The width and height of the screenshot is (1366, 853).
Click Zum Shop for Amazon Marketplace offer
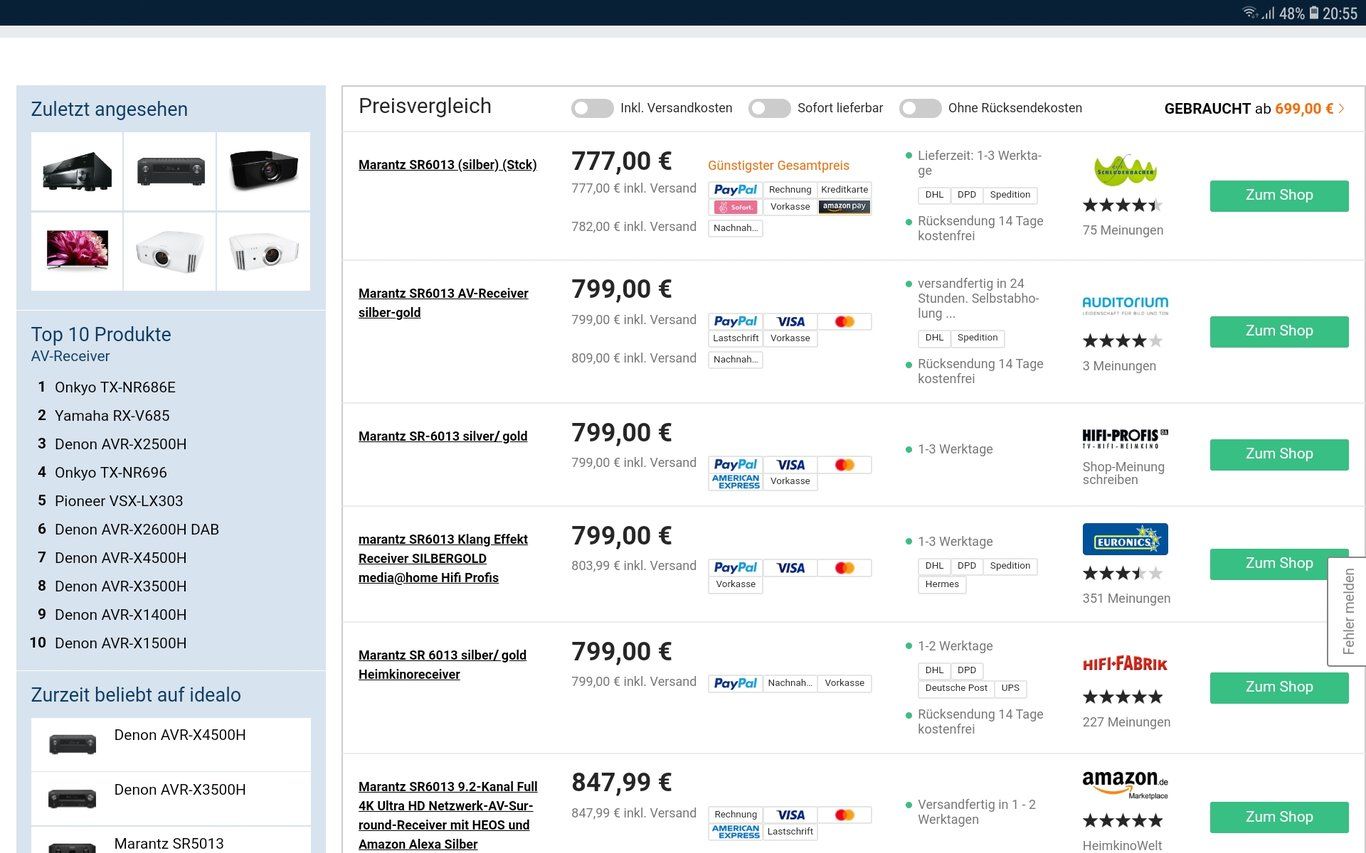1279,817
